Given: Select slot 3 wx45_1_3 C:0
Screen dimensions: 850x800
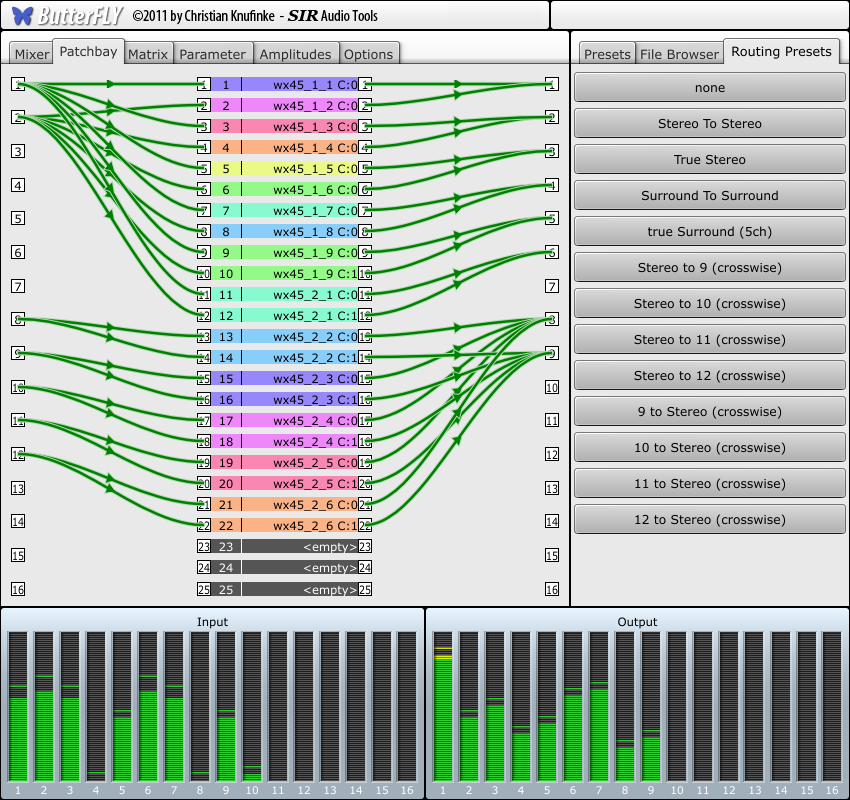Looking at the screenshot, I should 285,126.
